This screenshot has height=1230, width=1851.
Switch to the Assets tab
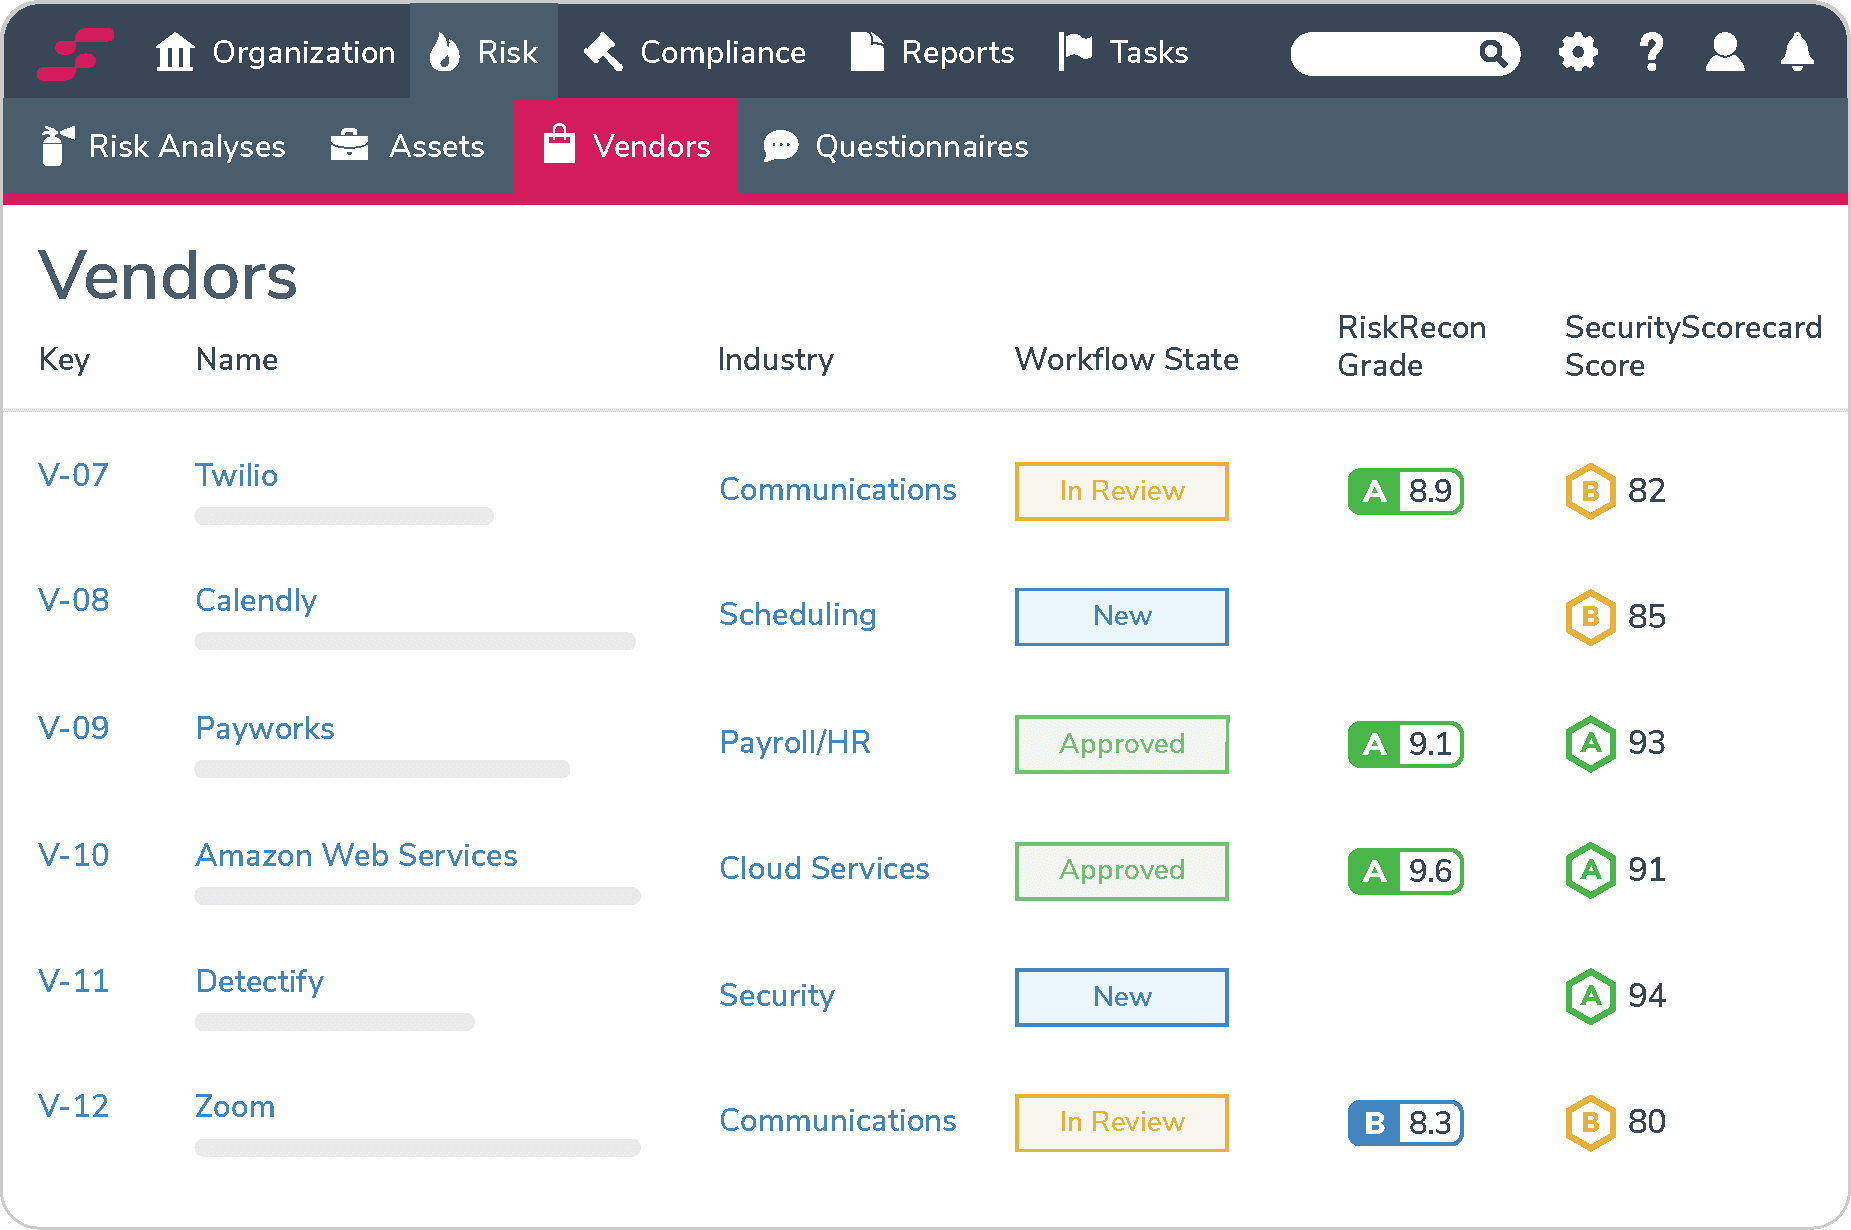408,146
